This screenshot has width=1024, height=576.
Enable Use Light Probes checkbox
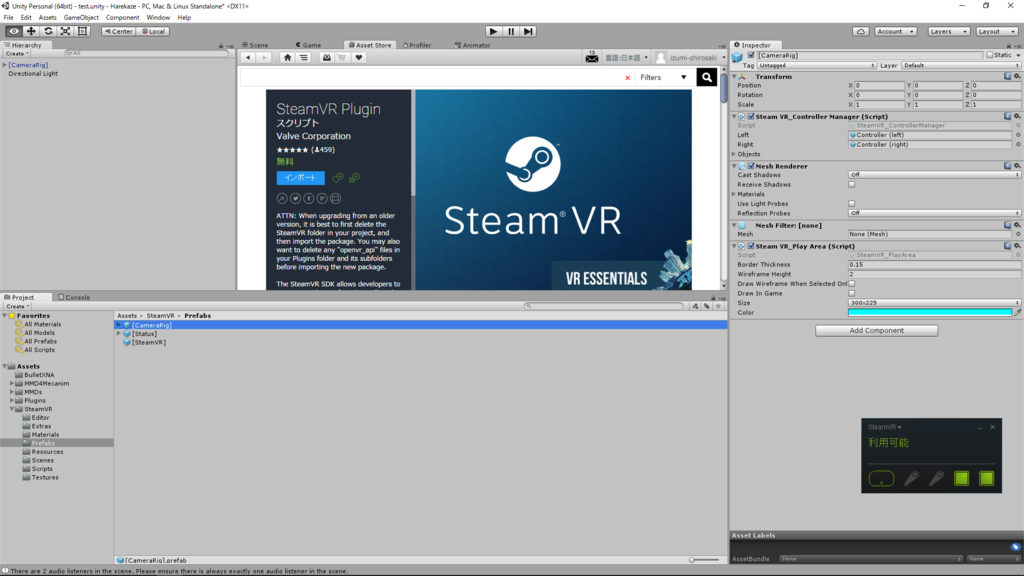(852, 204)
